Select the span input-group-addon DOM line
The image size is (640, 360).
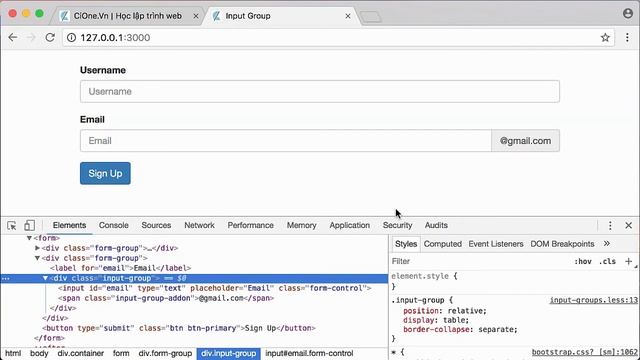(166, 298)
